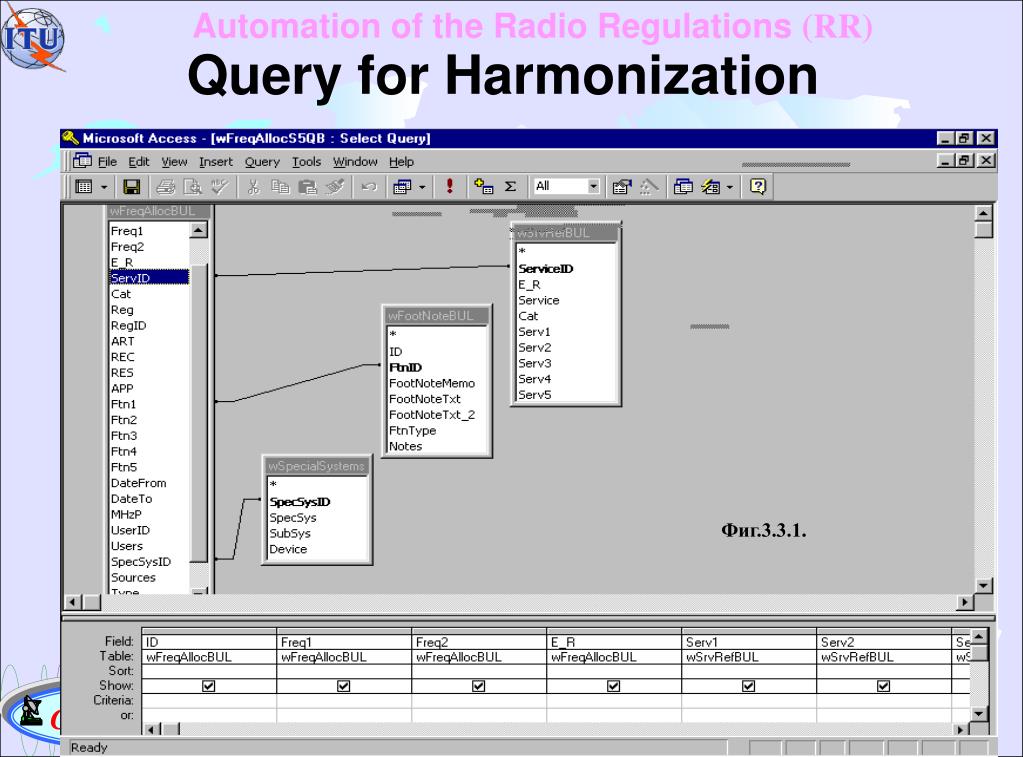
Task: Click the Format Painter brush icon
Action: (x=335, y=187)
